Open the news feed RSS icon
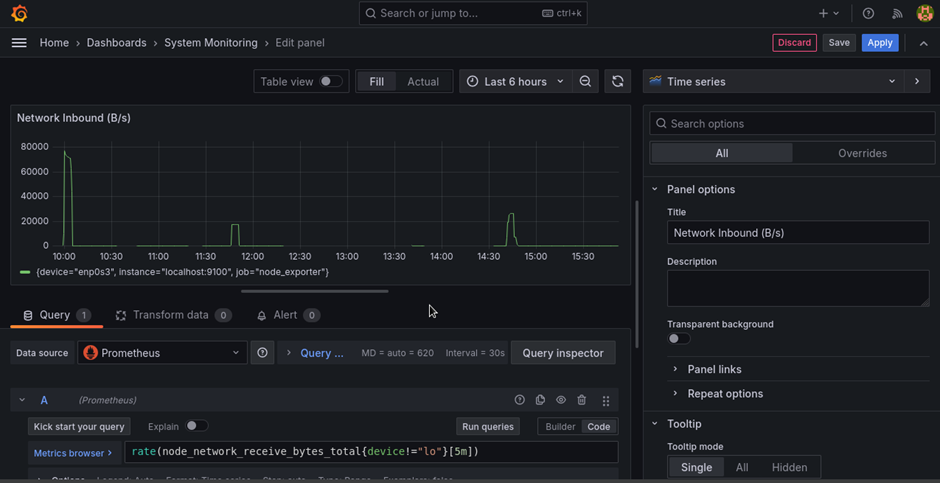Viewport: 940px width, 483px height. pos(897,13)
